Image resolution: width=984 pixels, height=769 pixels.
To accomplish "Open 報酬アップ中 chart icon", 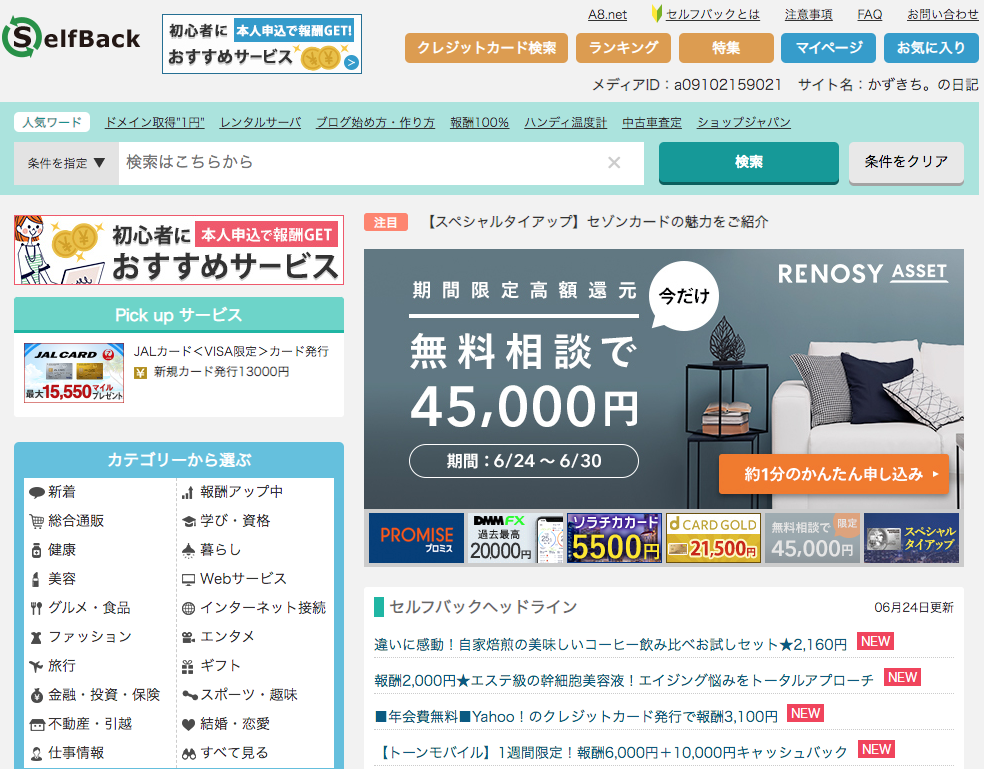I will [x=188, y=493].
